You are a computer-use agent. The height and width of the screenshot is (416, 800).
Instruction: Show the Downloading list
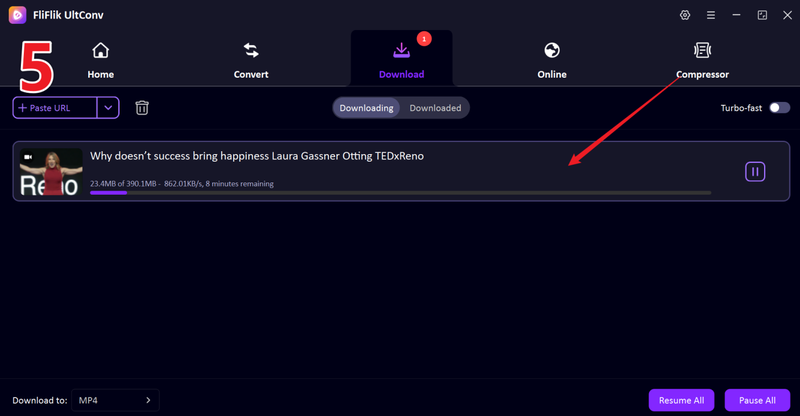pos(366,108)
